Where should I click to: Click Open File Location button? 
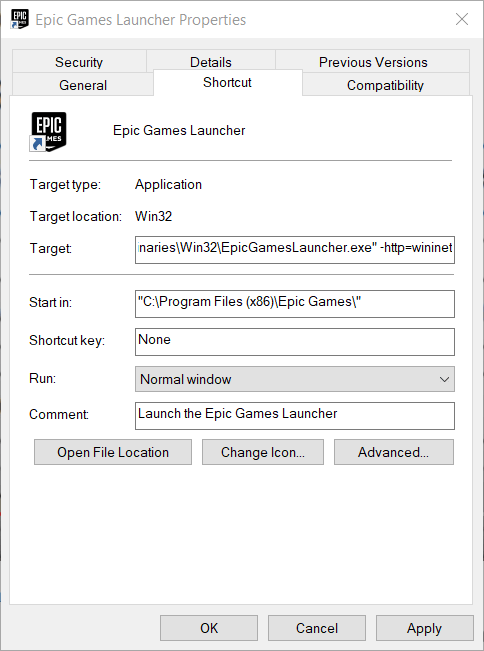point(113,452)
